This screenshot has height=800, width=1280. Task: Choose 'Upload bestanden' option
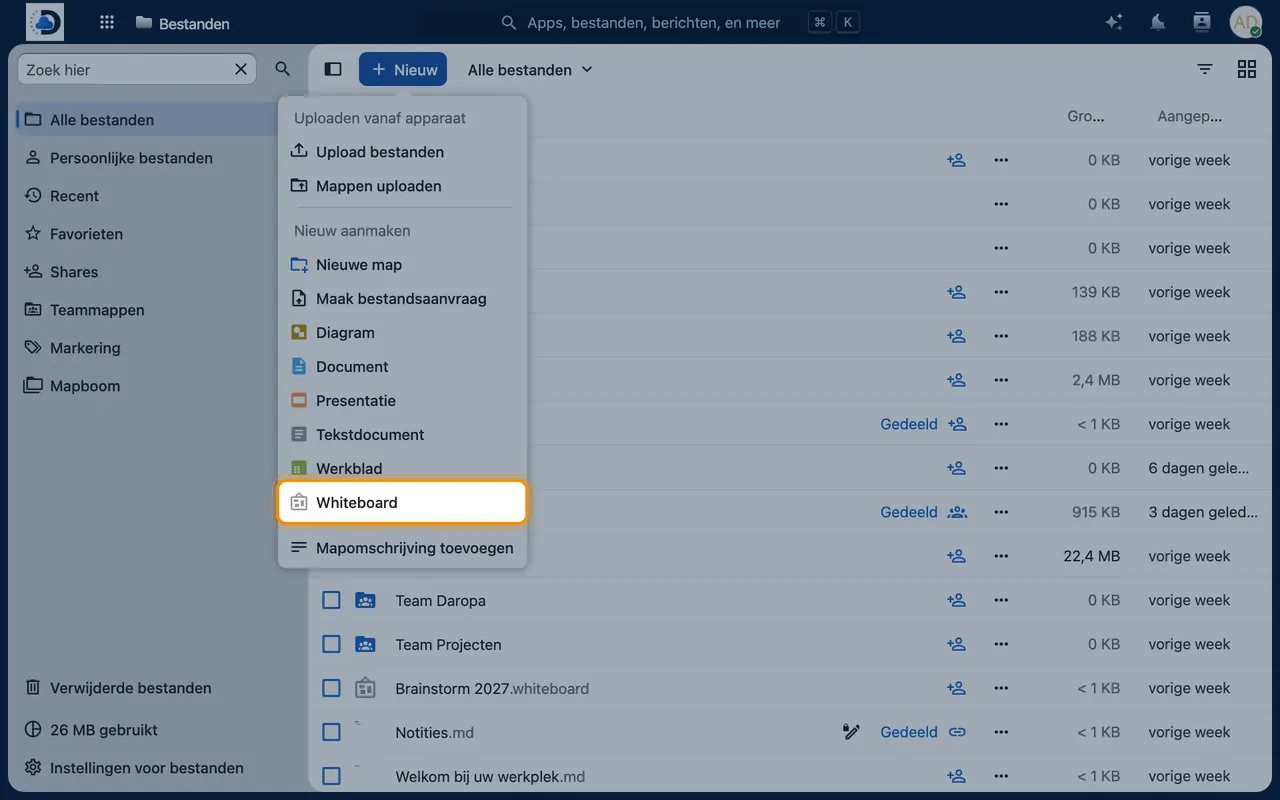[x=402, y=152]
